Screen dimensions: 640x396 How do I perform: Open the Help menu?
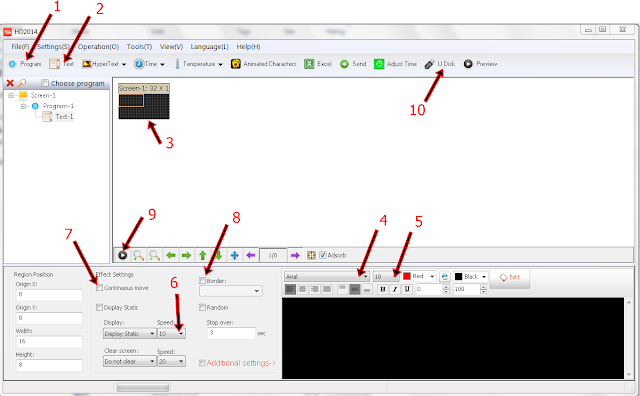click(248, 47)
